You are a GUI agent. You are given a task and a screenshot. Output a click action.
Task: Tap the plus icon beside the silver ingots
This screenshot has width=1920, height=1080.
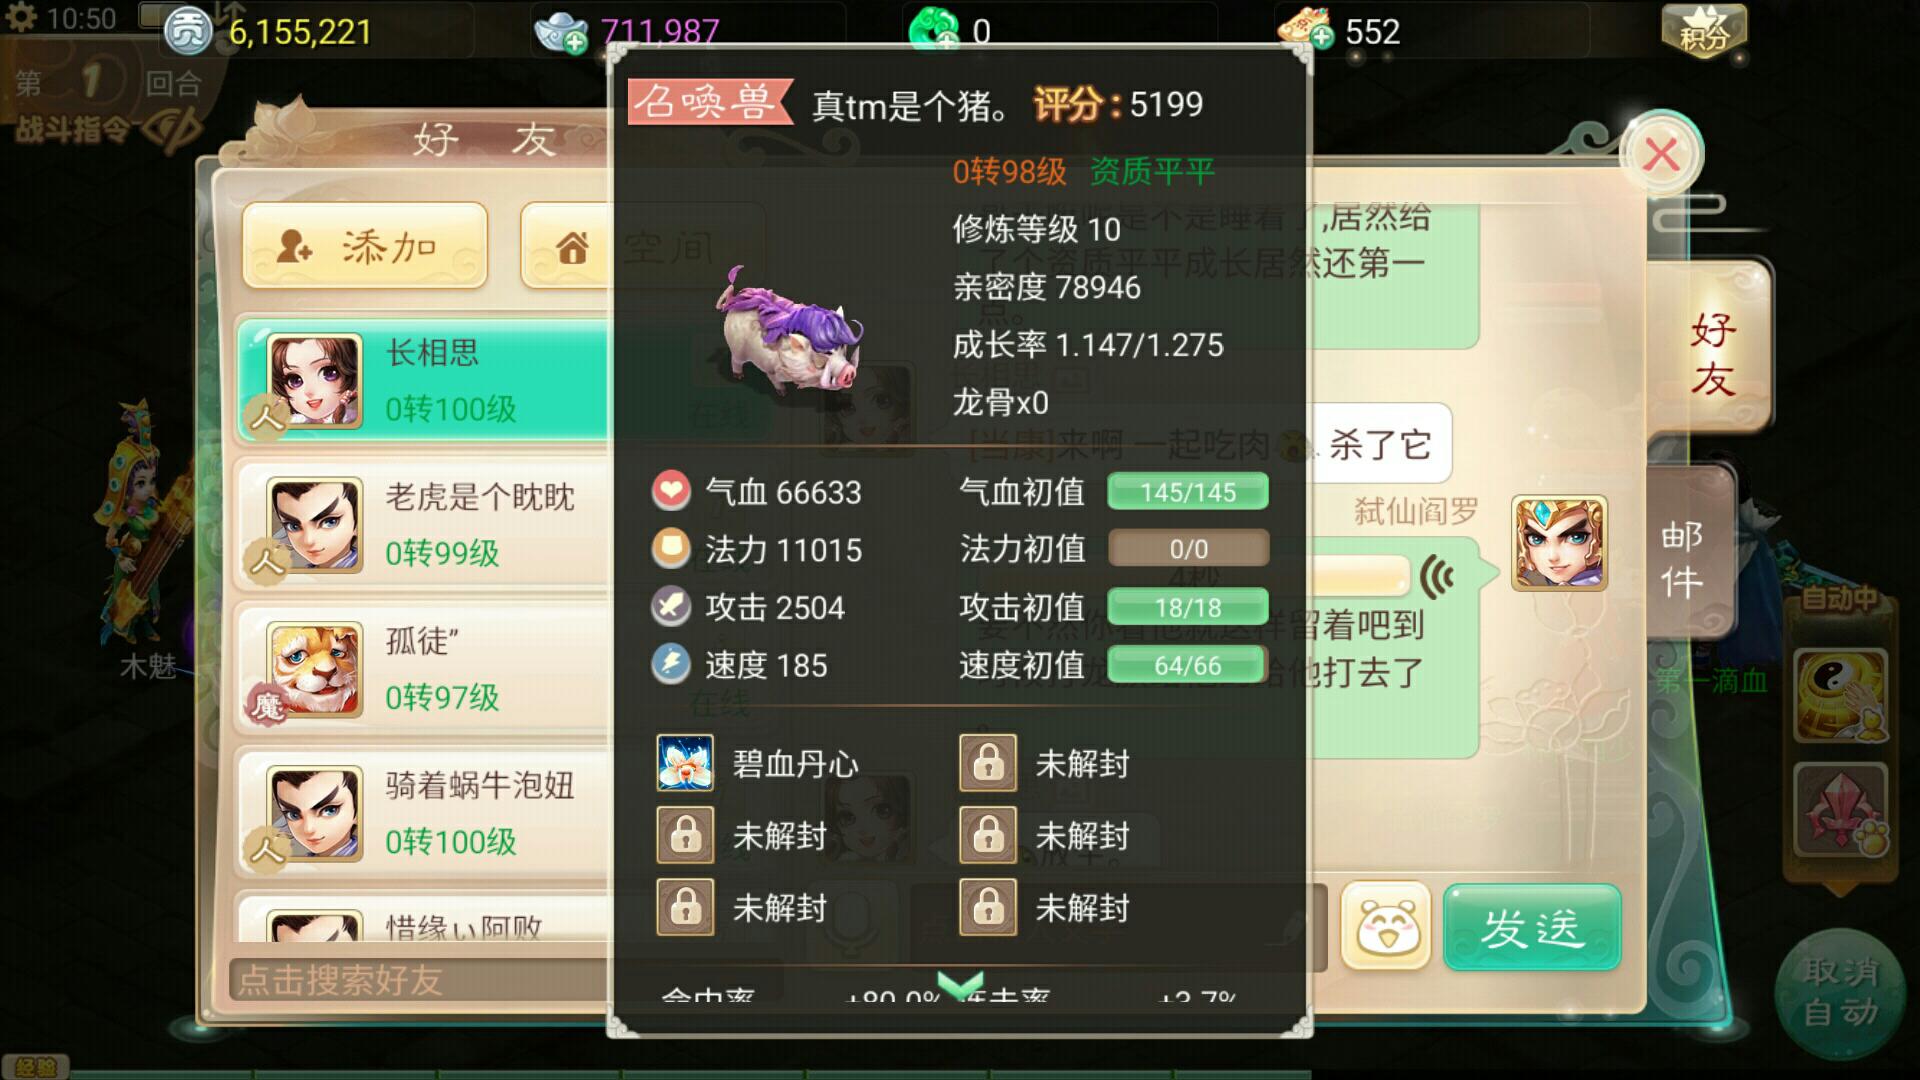[x=575, y=42]
